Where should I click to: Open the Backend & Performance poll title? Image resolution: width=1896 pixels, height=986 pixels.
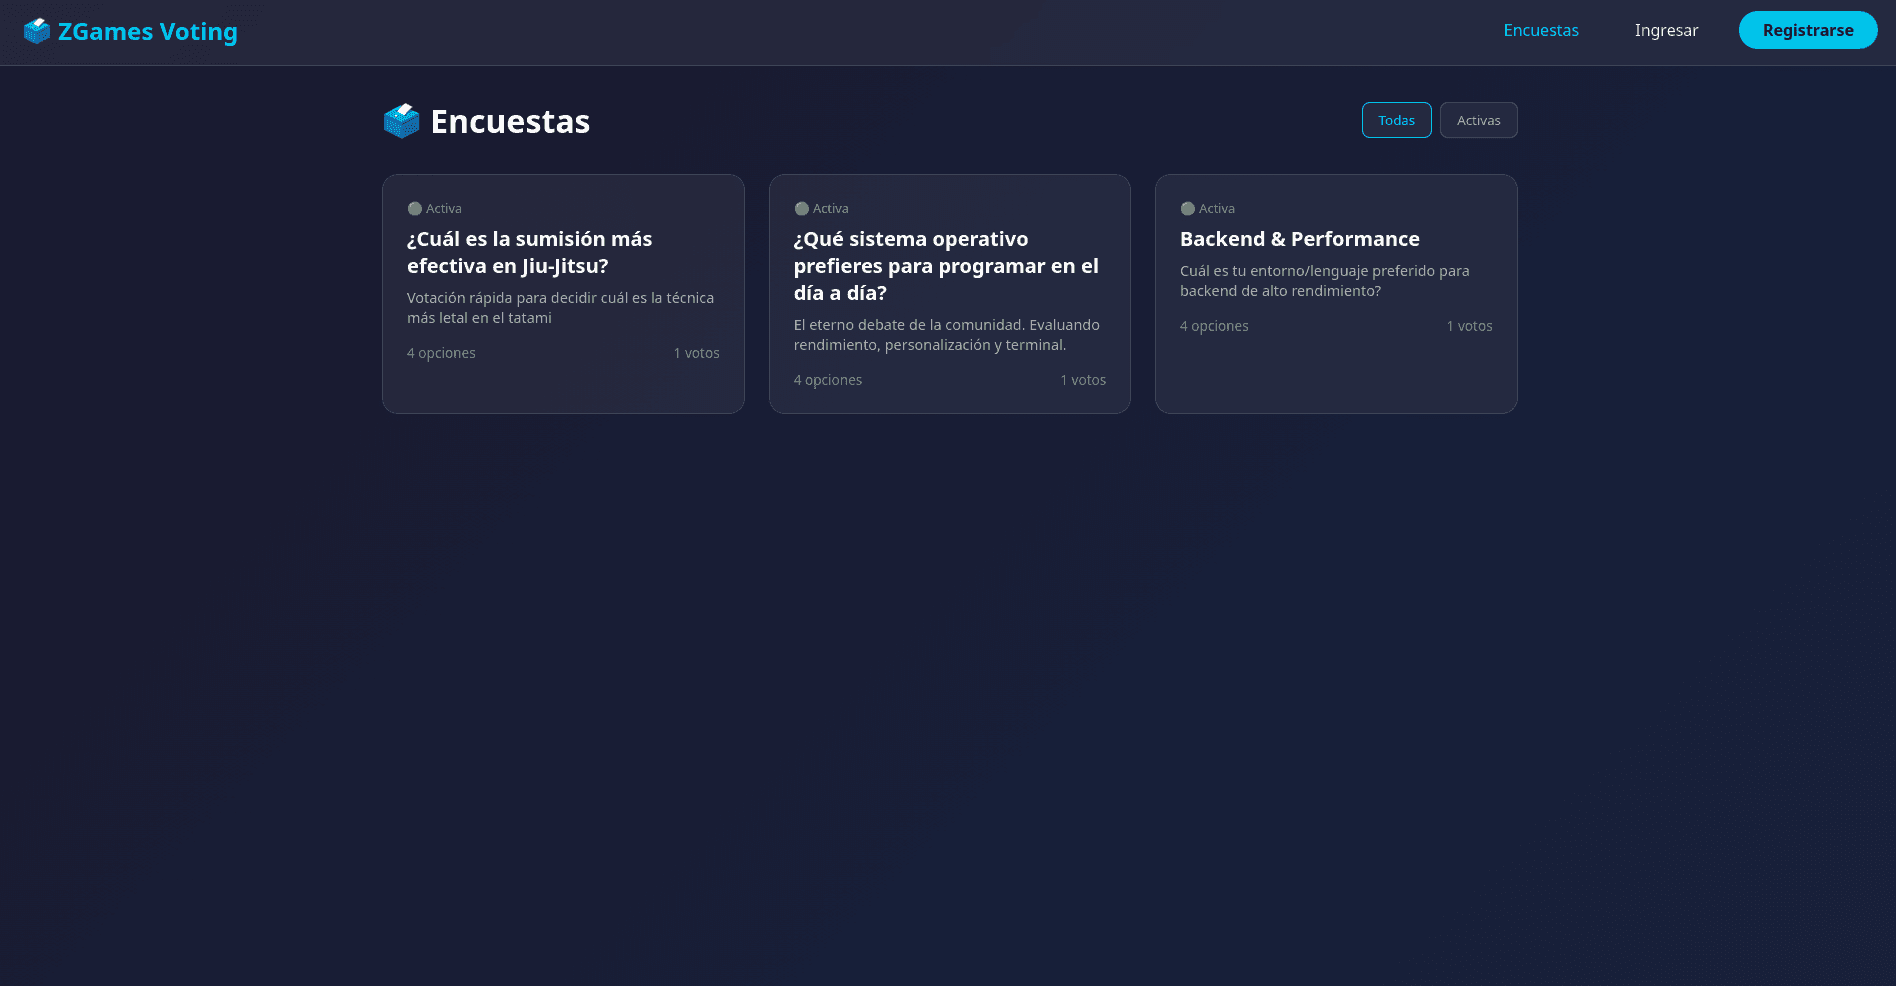1300,239
